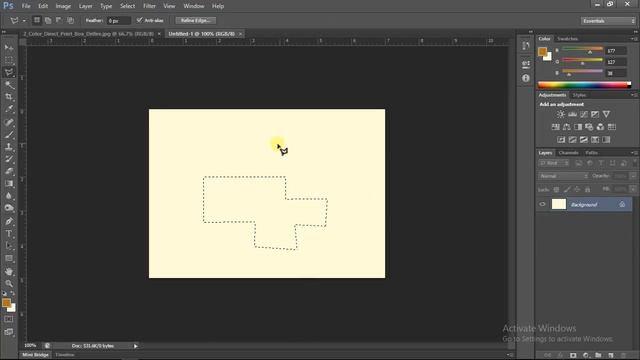Open the History panel icon
The width and height of the screenshot is (640, 360).
526,45
